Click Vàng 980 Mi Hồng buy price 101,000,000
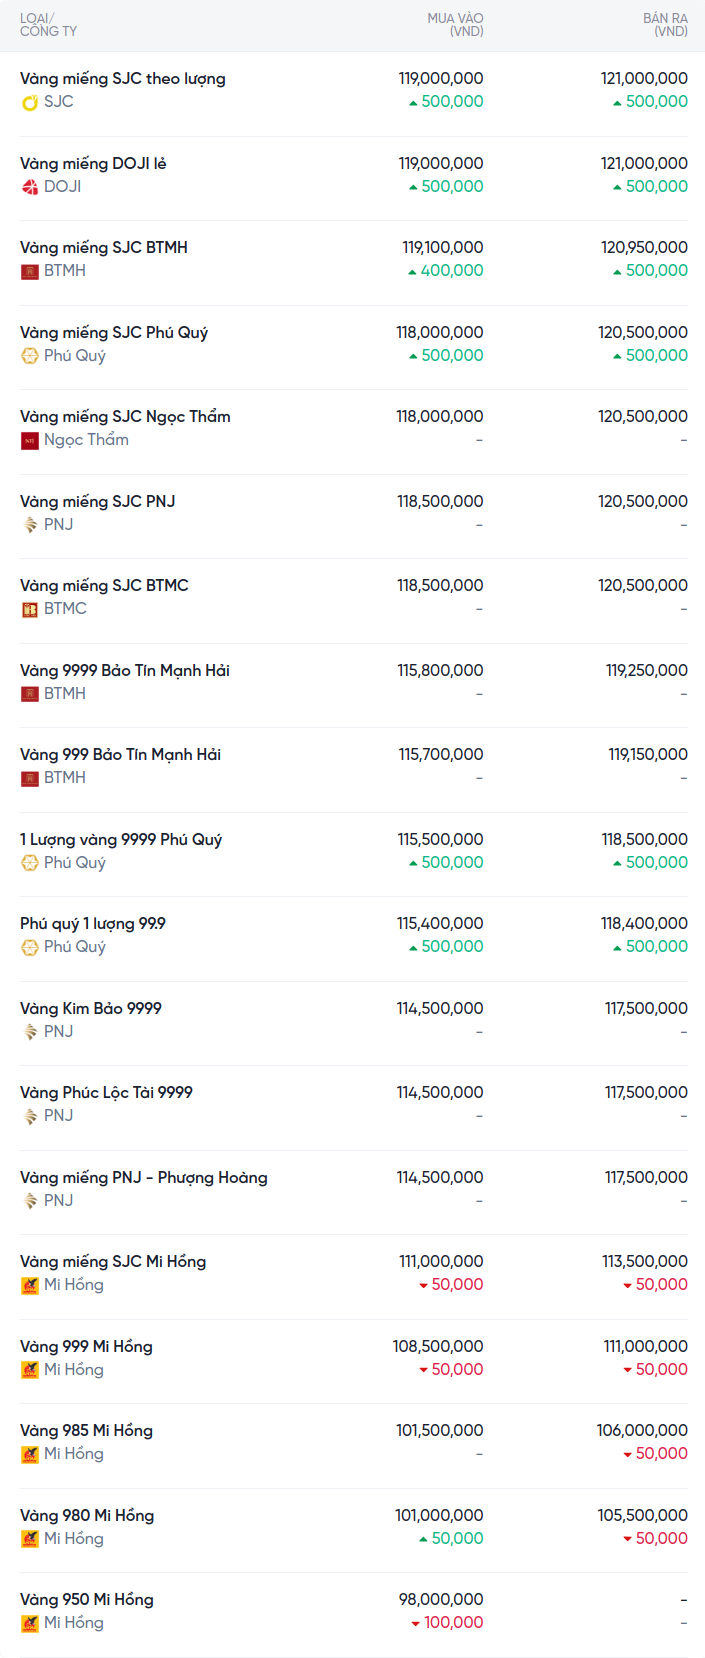The image size is (705, 1658). tap(439, 1515)
